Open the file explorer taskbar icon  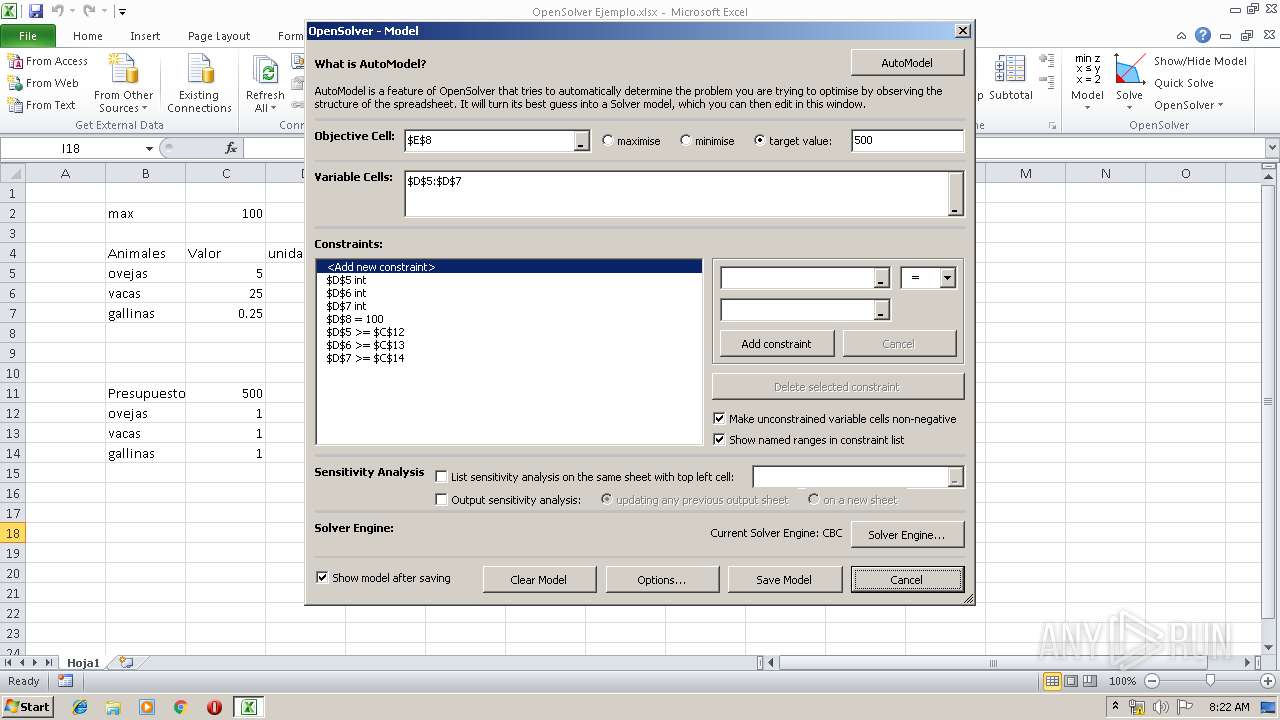click(113, 707)
